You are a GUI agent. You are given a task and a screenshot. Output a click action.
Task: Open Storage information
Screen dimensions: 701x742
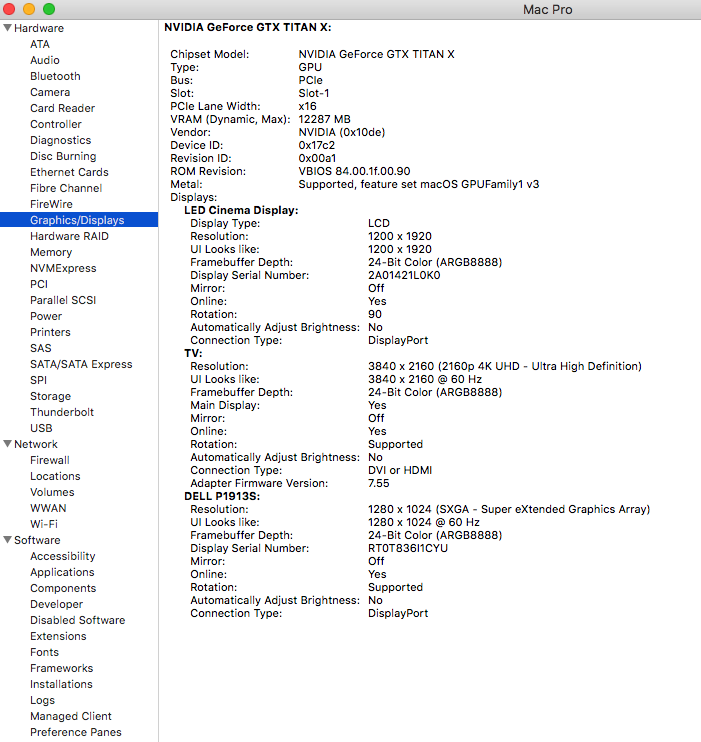pyautogui.click(x=51, y=396)
